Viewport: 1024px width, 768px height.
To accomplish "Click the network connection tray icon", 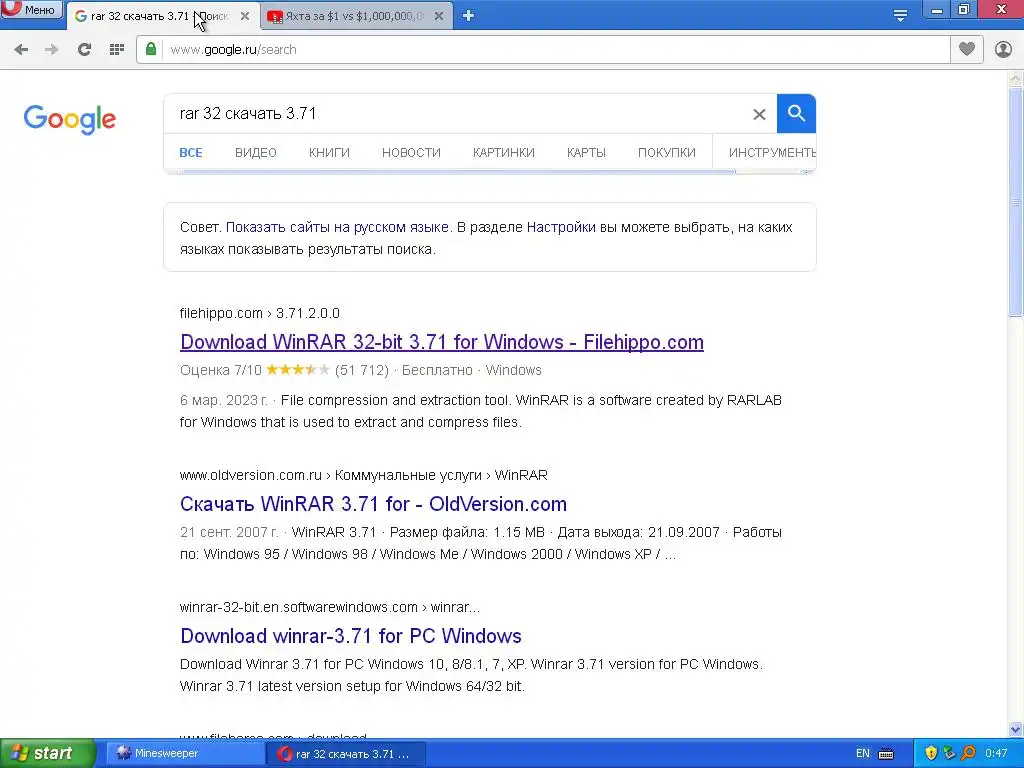I will [950, 754].
